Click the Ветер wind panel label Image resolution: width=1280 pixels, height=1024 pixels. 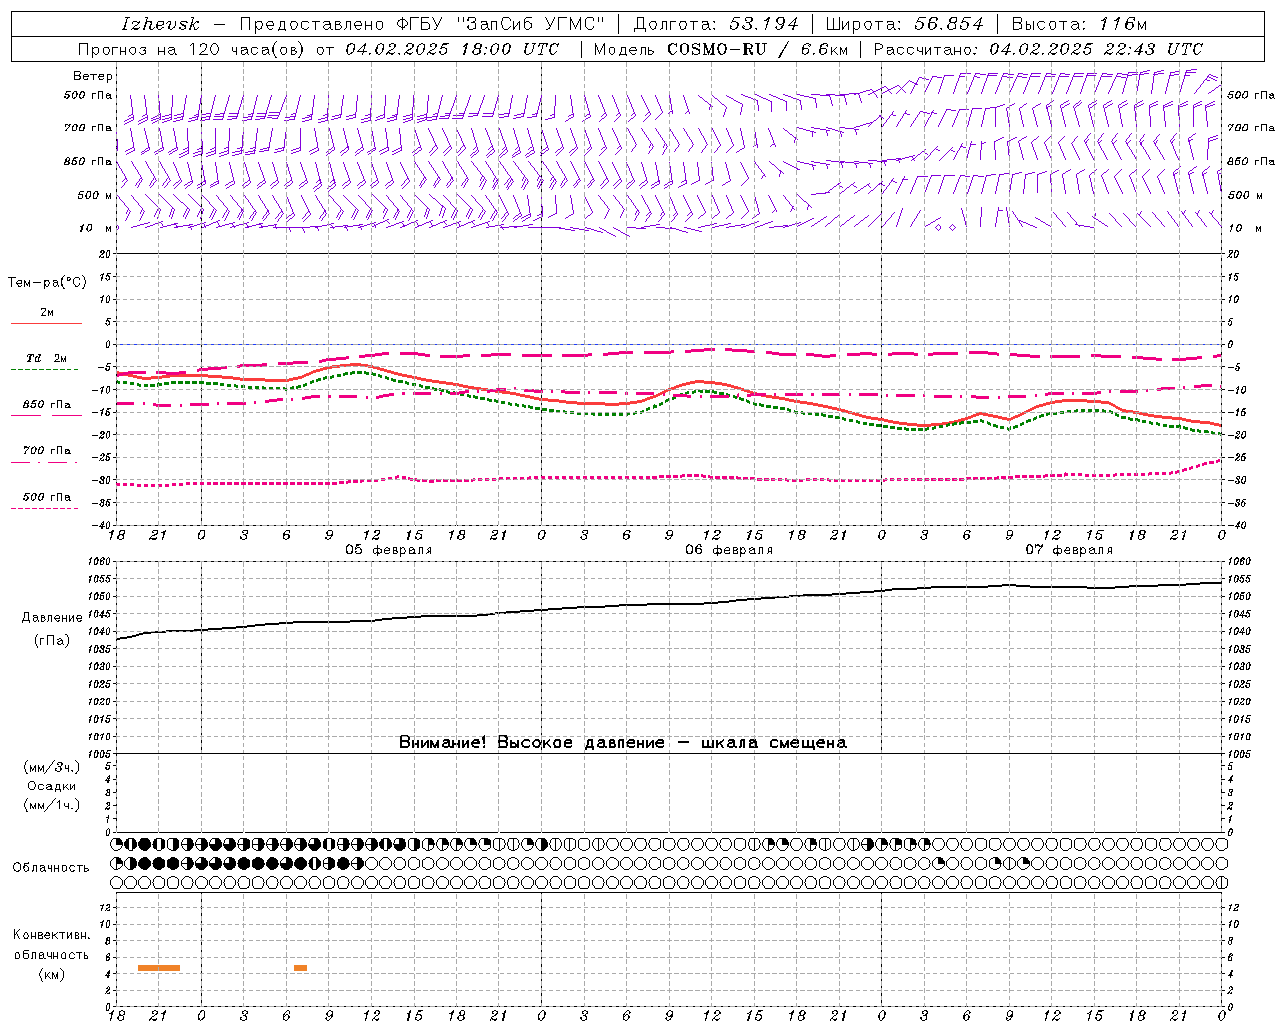(x=93, y=76)
